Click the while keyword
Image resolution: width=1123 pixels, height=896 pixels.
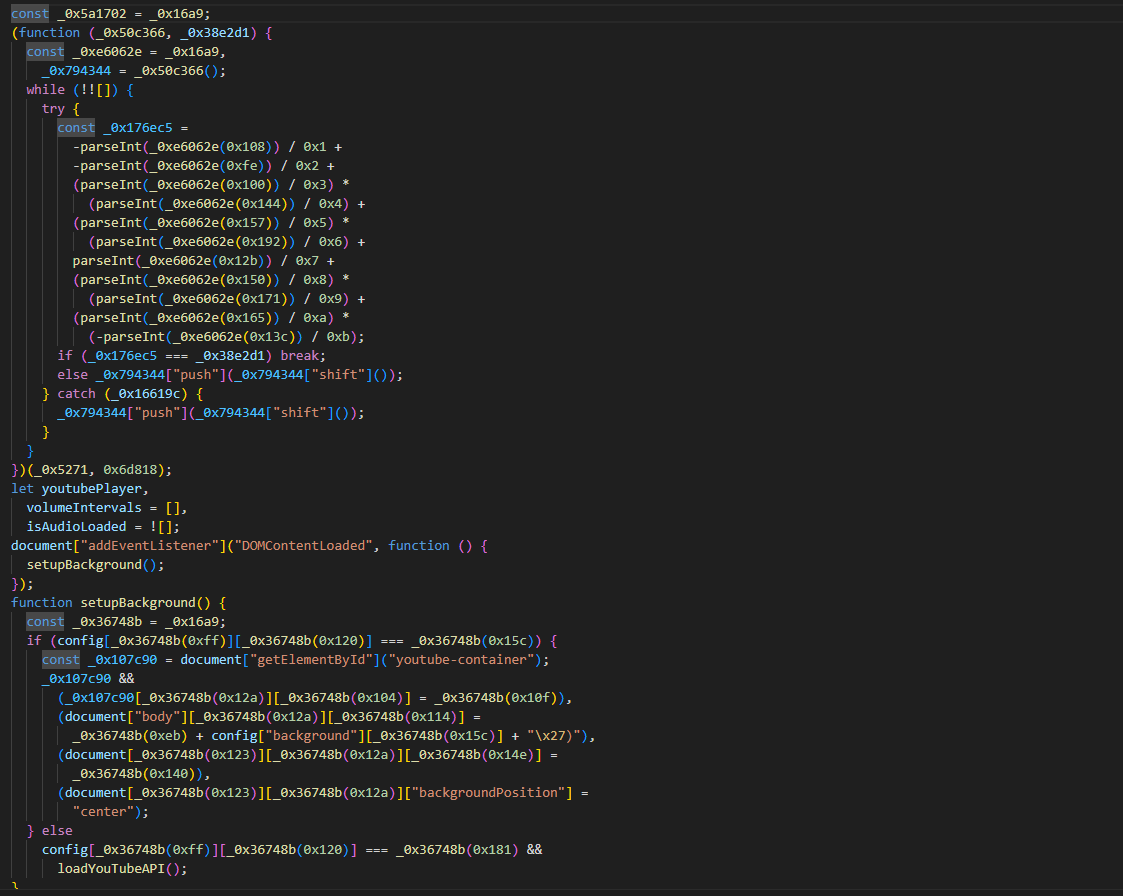coord(45,90)
